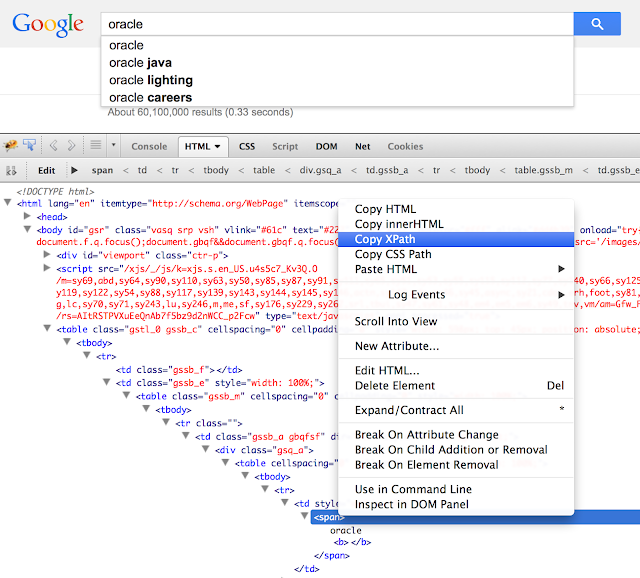Click the td class="gssb_f" element row

click(179, 370)
